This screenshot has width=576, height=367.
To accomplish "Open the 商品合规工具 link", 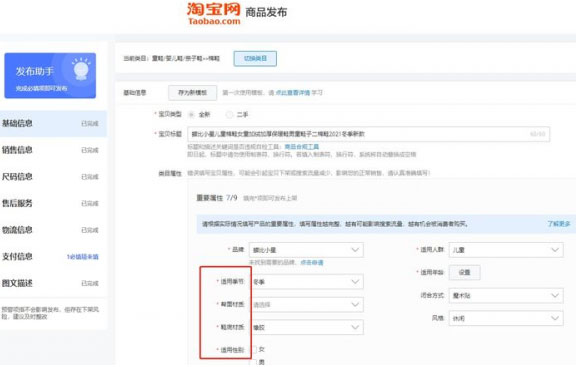I will click(x=302, y=147).
